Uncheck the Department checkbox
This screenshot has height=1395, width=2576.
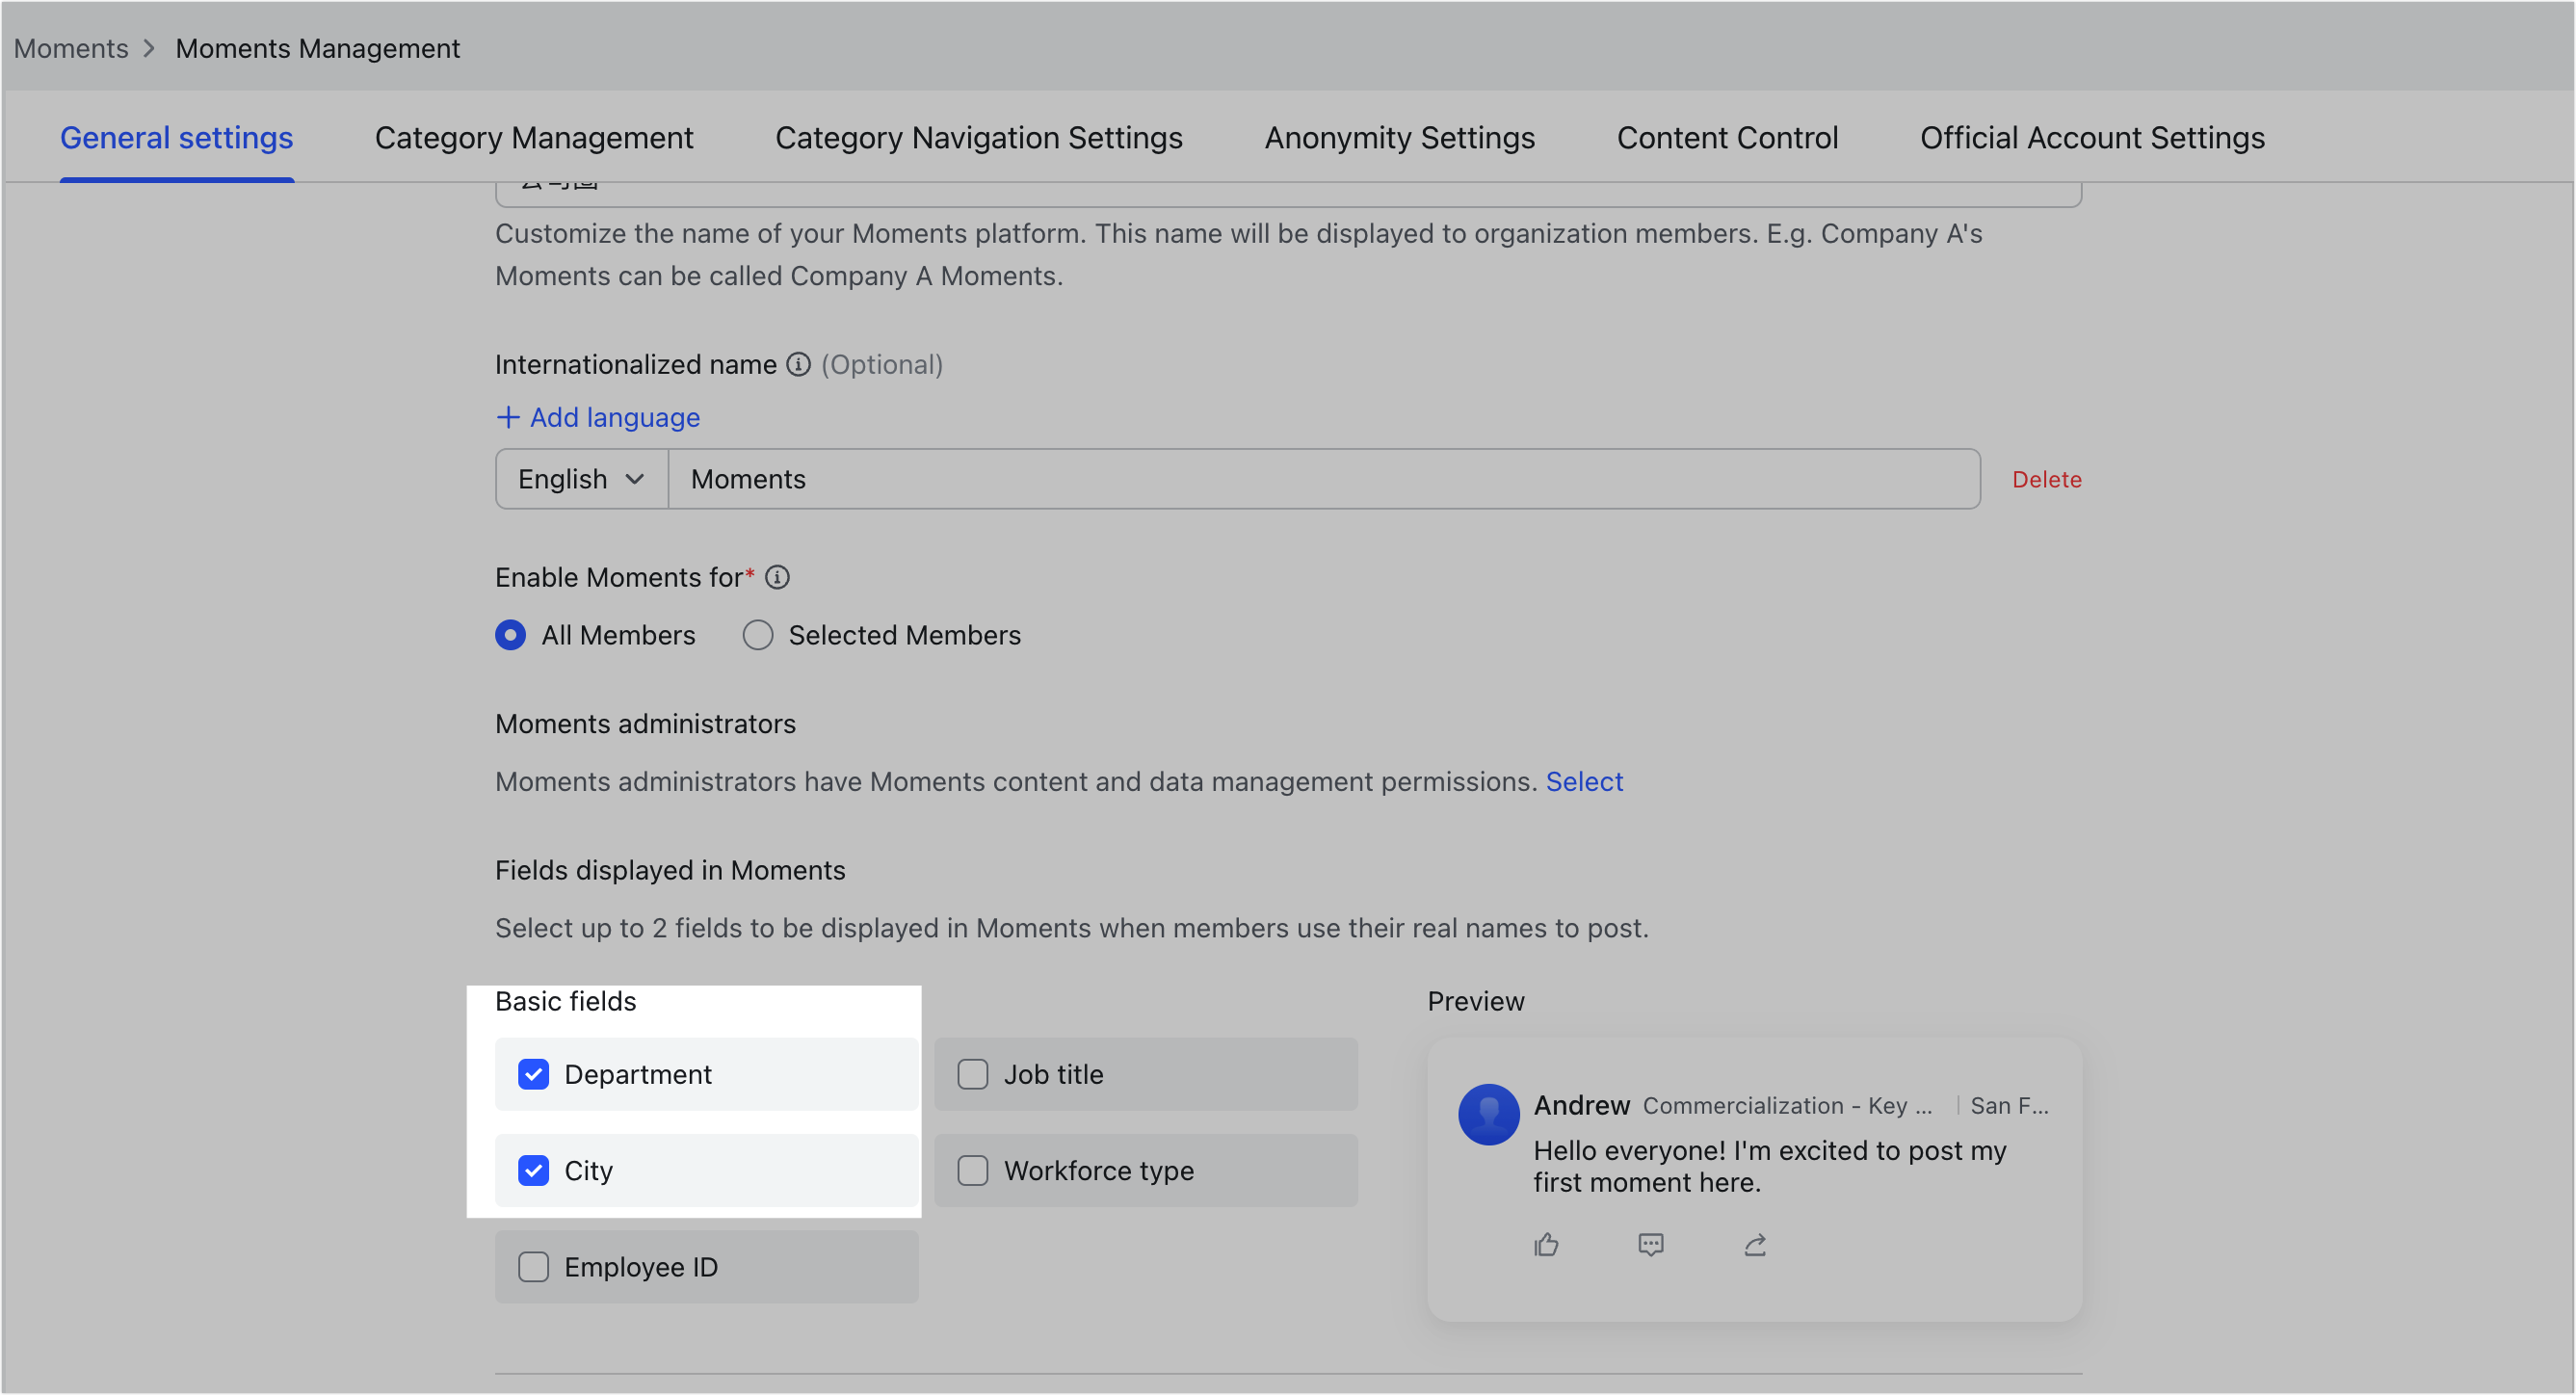(533, 1075)
